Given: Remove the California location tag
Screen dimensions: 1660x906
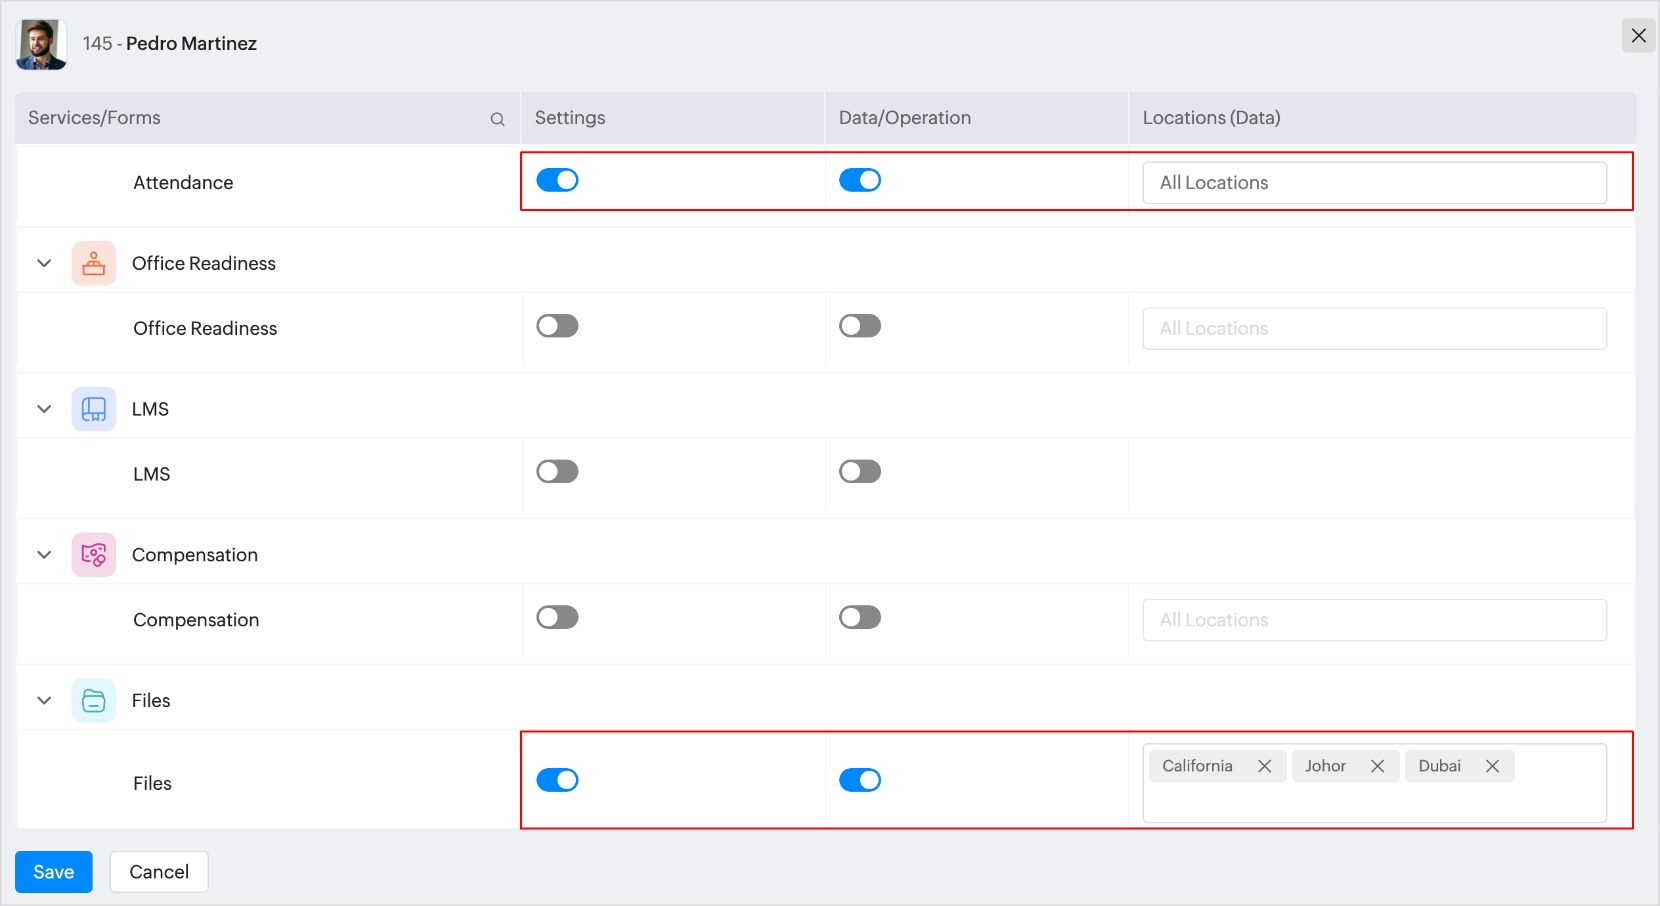Looking at the screenshot, I should click(x=1264, y=766).
